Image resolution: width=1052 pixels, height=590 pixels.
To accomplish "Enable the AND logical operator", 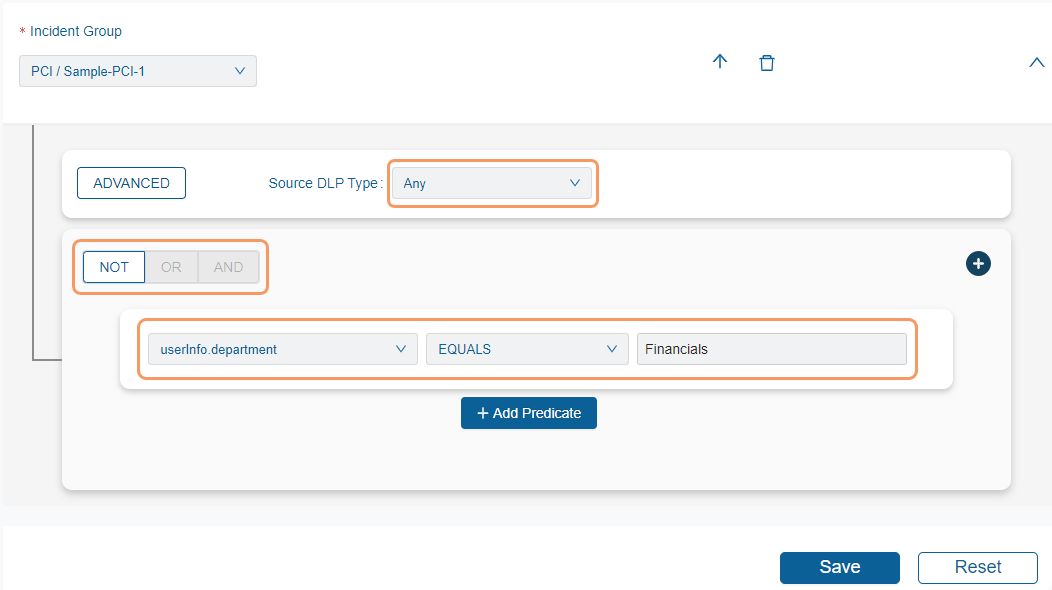I will coord(228,267).
